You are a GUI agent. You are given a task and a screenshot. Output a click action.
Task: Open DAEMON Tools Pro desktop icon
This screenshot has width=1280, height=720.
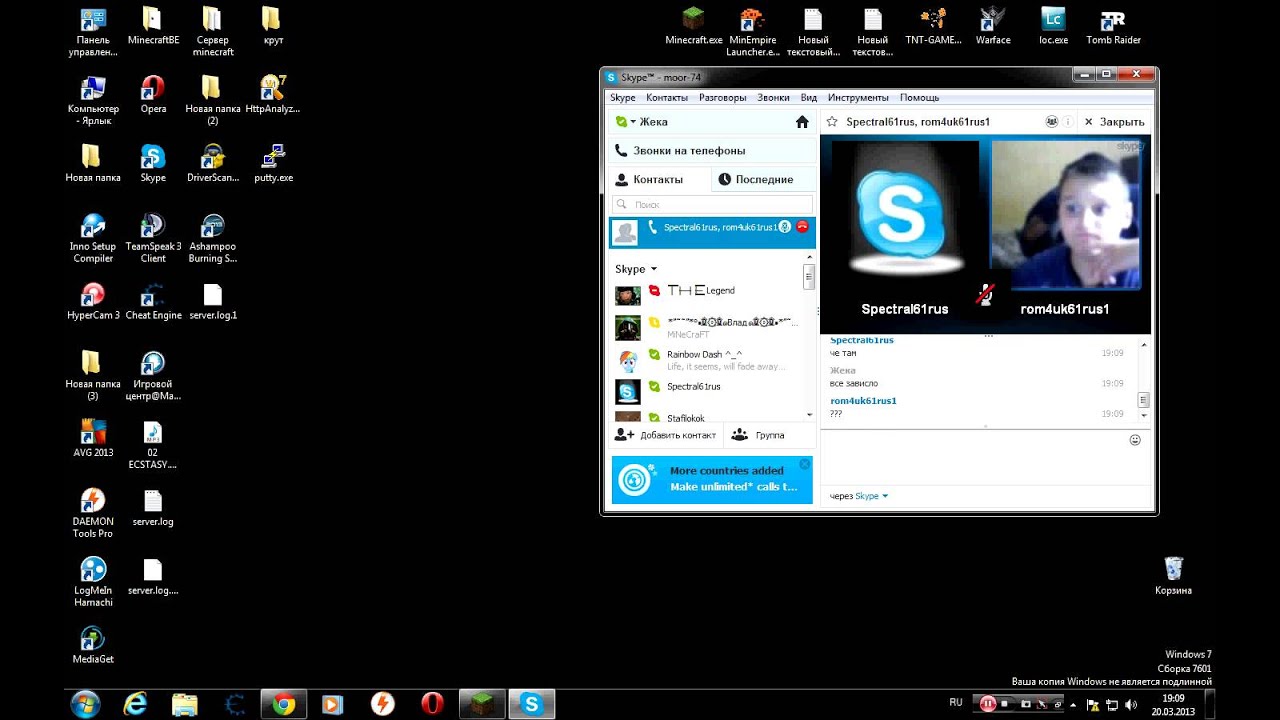93,514
